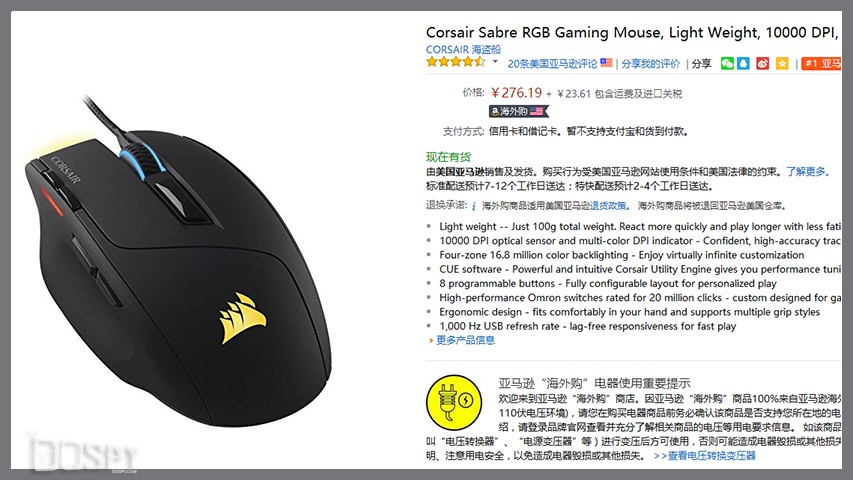
Task: Open 查看电压转换变压器 voltage converter link
Action: [705, 456]
